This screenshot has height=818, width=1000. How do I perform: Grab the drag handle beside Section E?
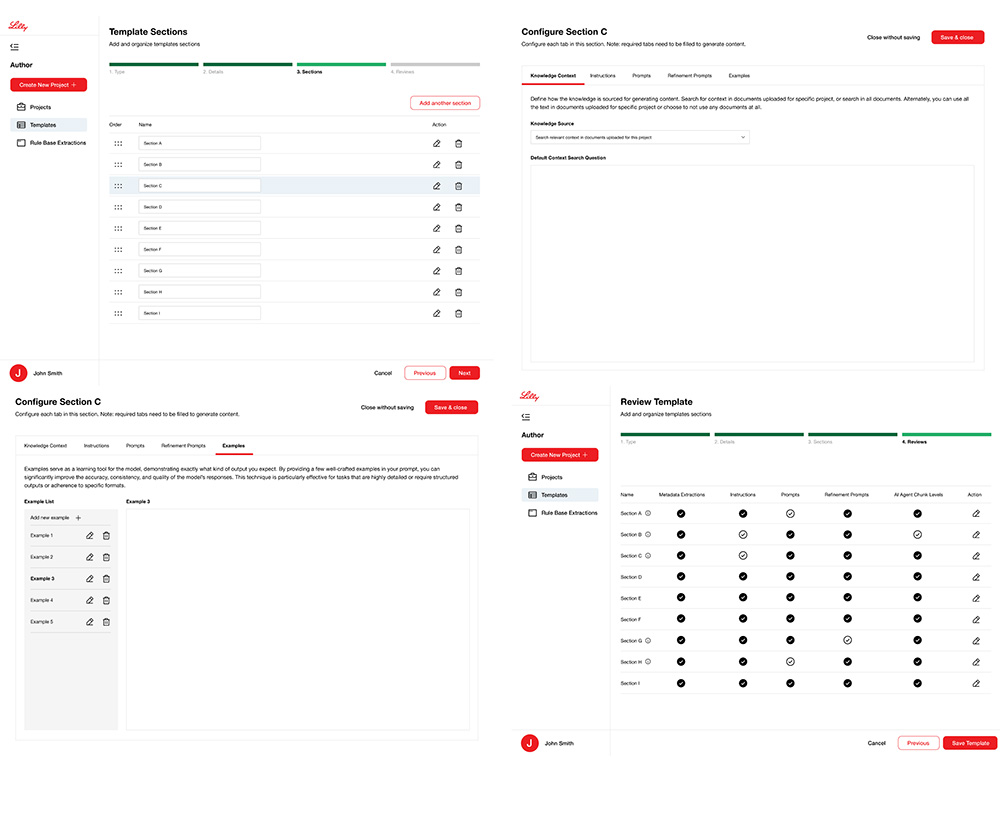[x=118, y=228]
